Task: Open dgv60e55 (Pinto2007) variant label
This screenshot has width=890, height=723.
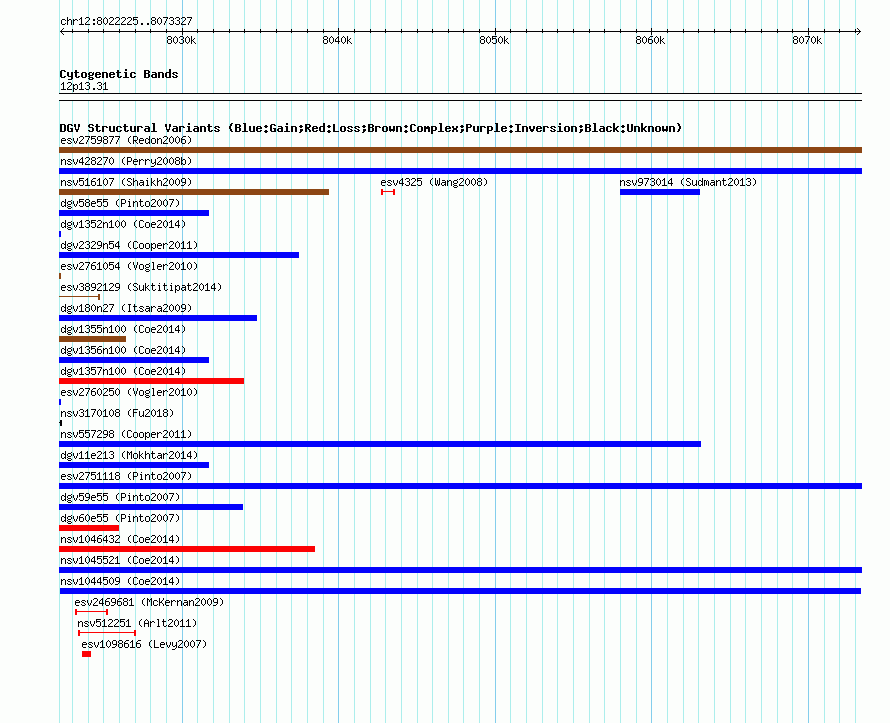Action: pos(120,518)
